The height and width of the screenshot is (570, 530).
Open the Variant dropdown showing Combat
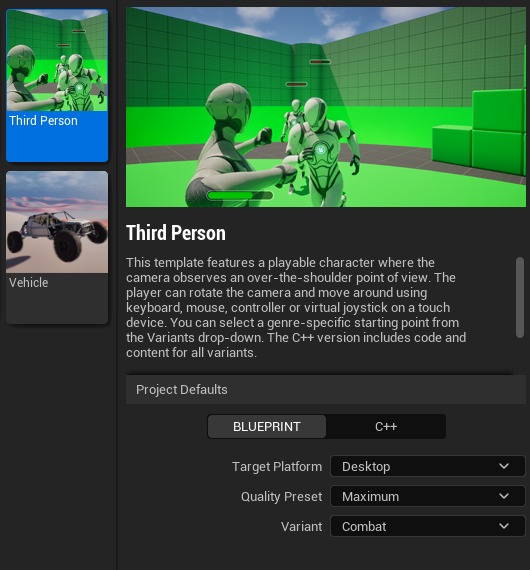point(428,526)
